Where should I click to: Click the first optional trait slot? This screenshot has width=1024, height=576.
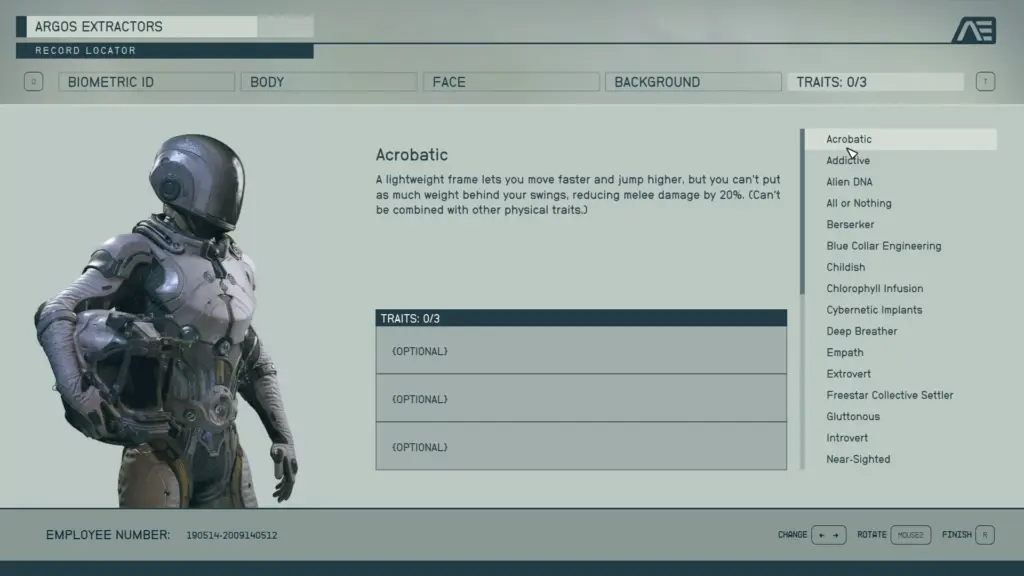point(581,351)
